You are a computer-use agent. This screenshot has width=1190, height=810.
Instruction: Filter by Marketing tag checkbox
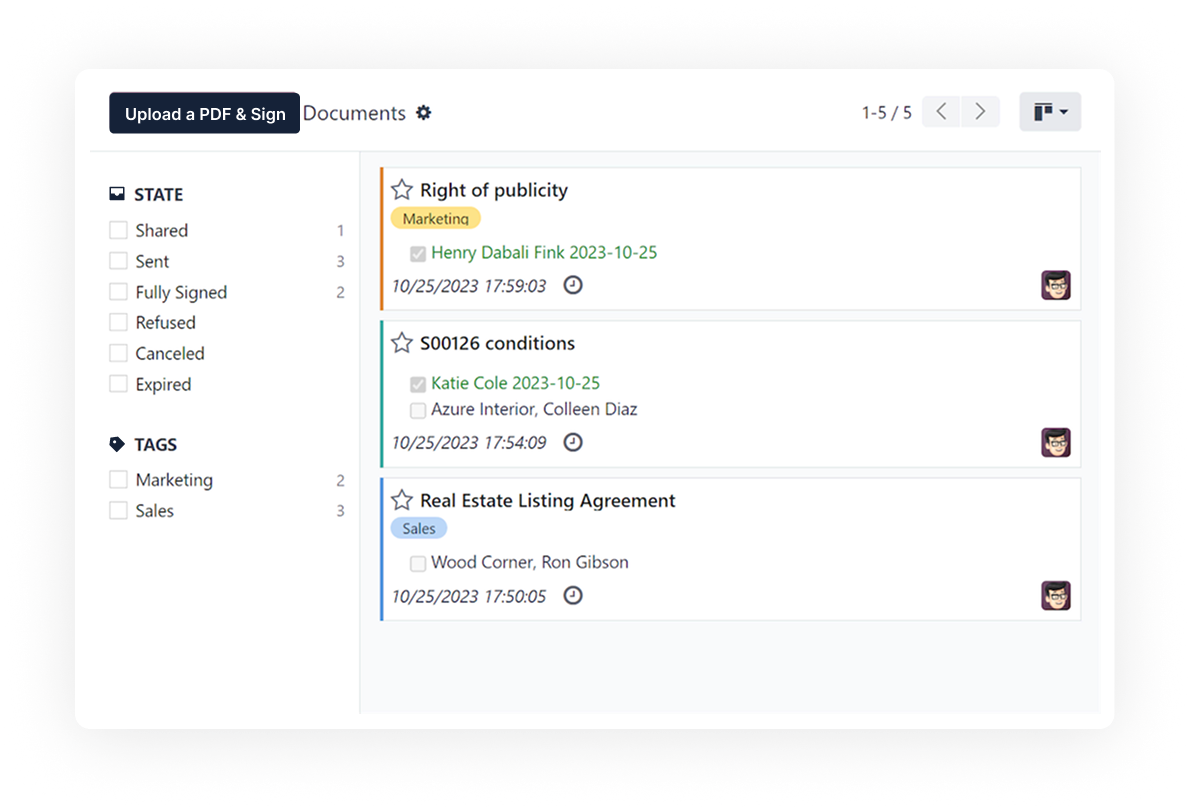coord(118,480)
